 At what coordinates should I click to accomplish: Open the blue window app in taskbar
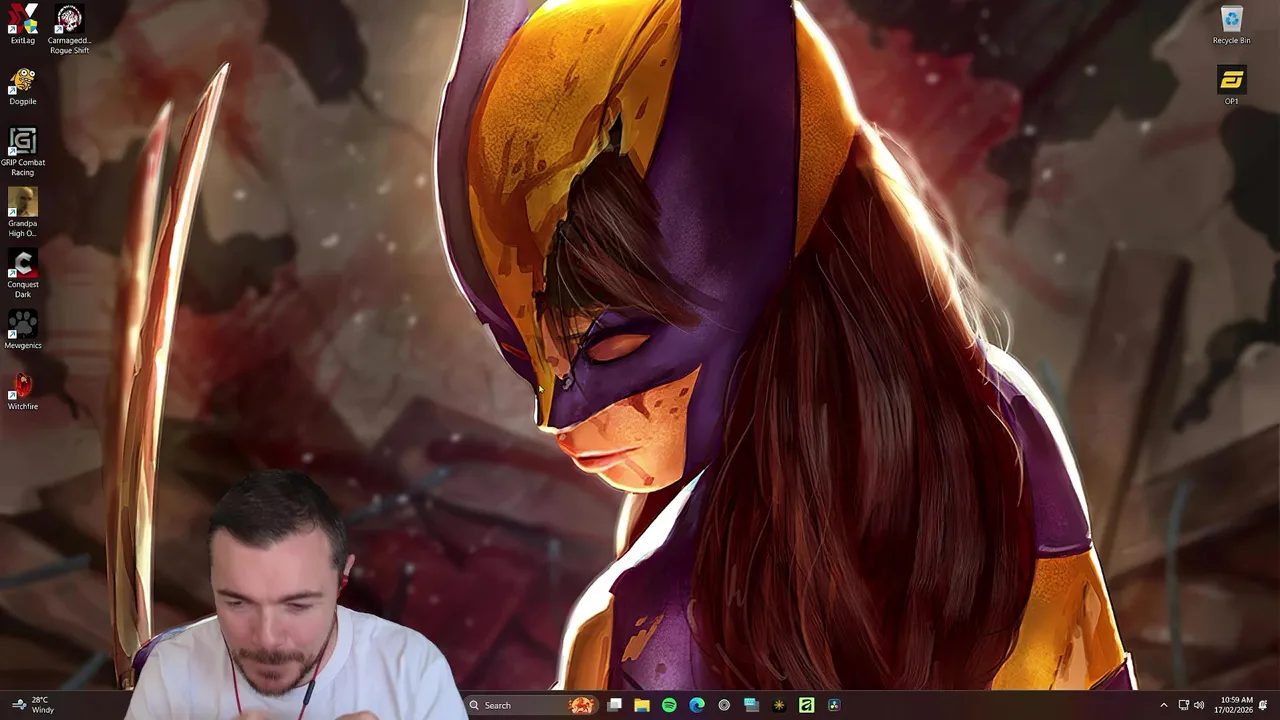pos(751,705)
